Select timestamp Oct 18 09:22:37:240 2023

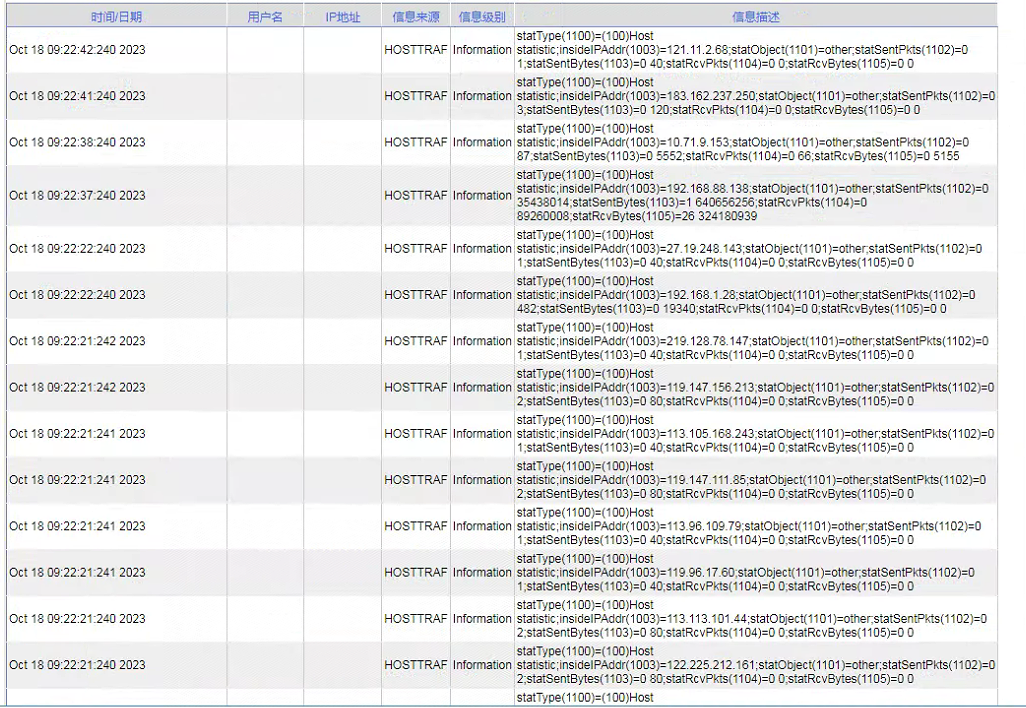(77, 196)
